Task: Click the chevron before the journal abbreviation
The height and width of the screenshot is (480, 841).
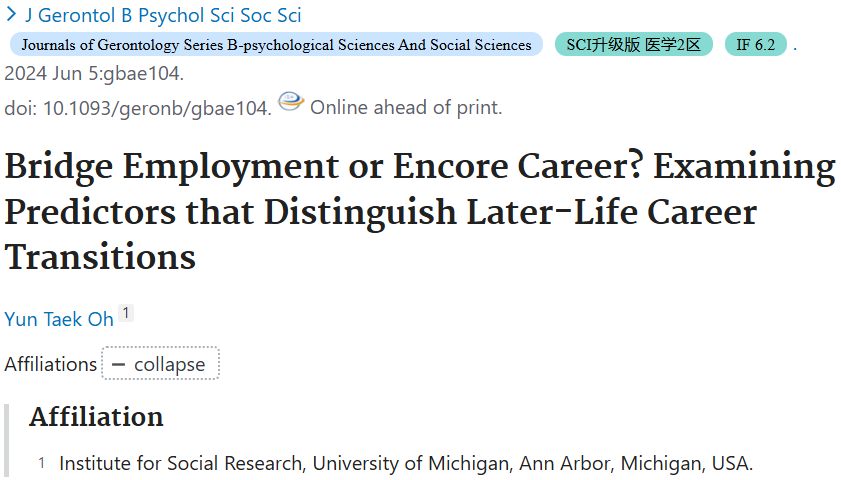Action: [x=11, y=14]
